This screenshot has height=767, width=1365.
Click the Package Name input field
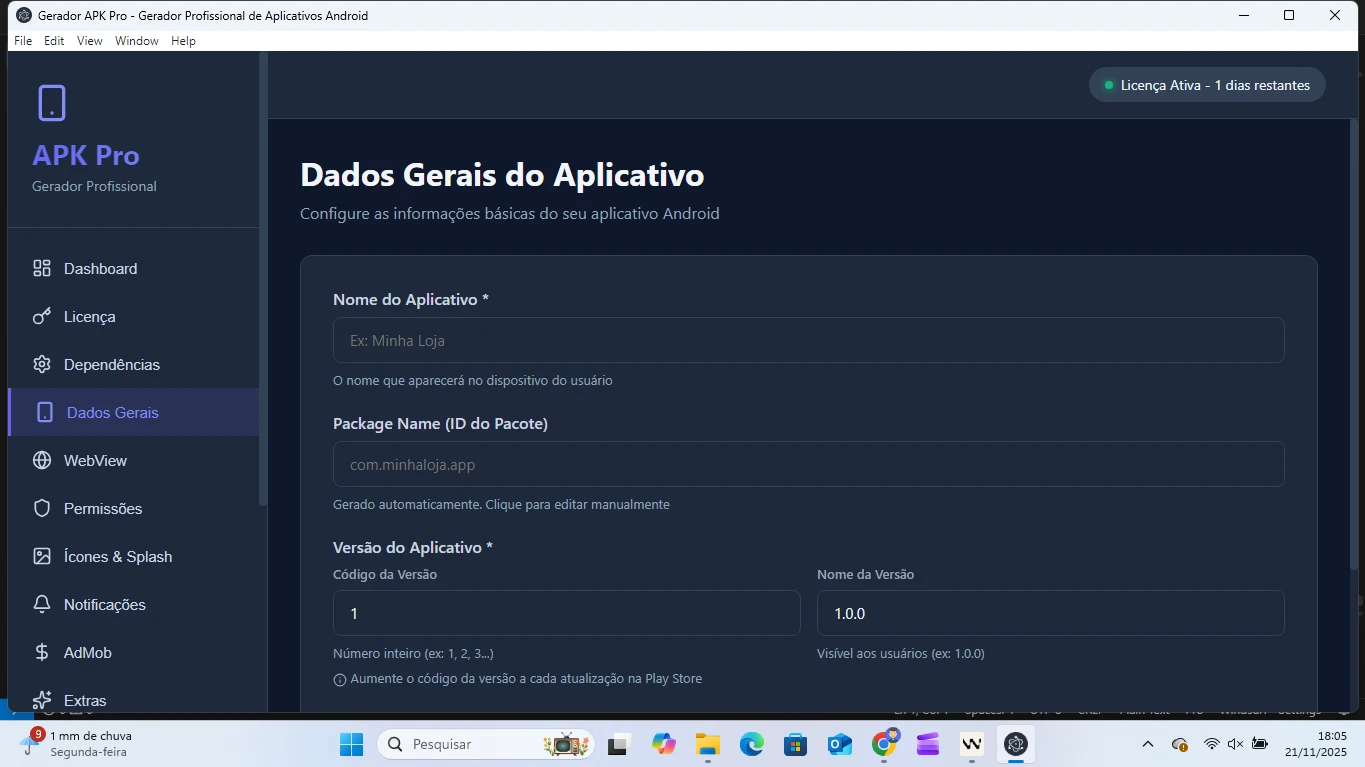808,465
